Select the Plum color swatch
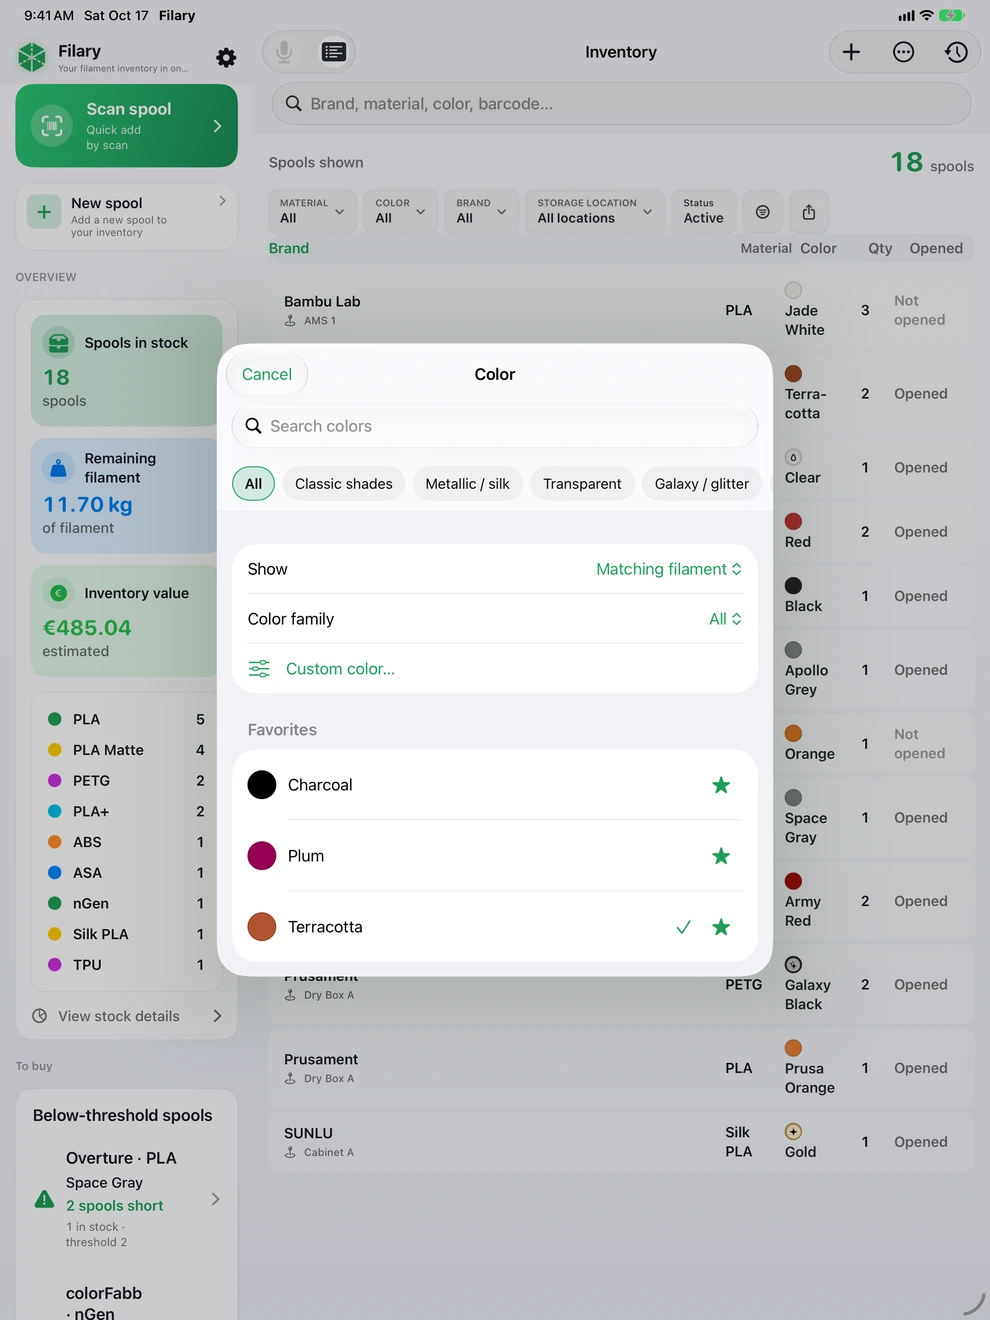The height and width of the screenshot is (1320, 990). (262, 856)
